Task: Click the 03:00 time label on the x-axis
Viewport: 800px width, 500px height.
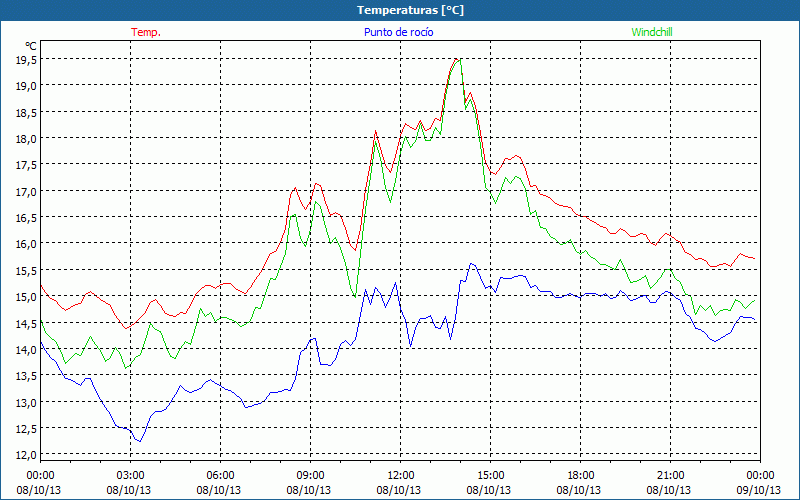Action: tap(131, 475)
